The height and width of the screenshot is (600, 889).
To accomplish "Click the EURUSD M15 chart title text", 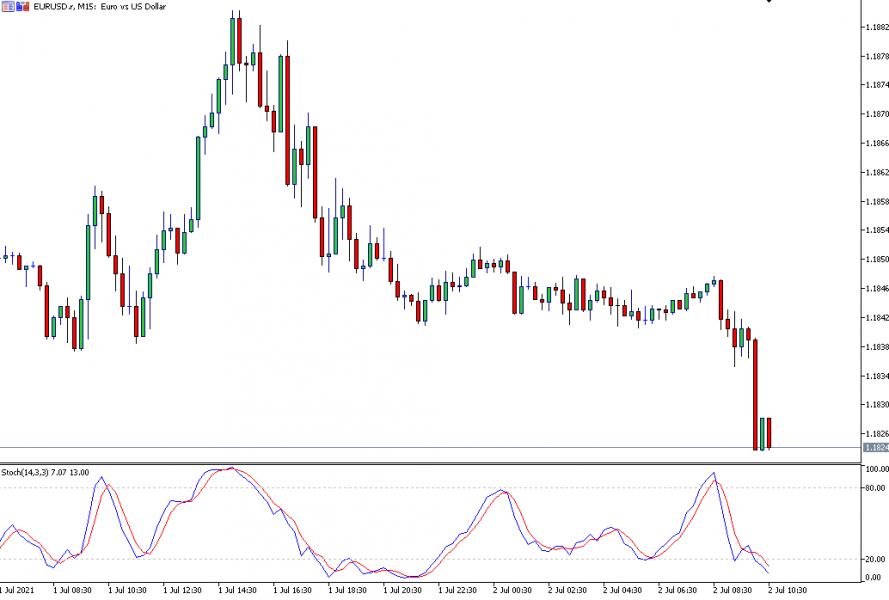I will click(93, 7).
